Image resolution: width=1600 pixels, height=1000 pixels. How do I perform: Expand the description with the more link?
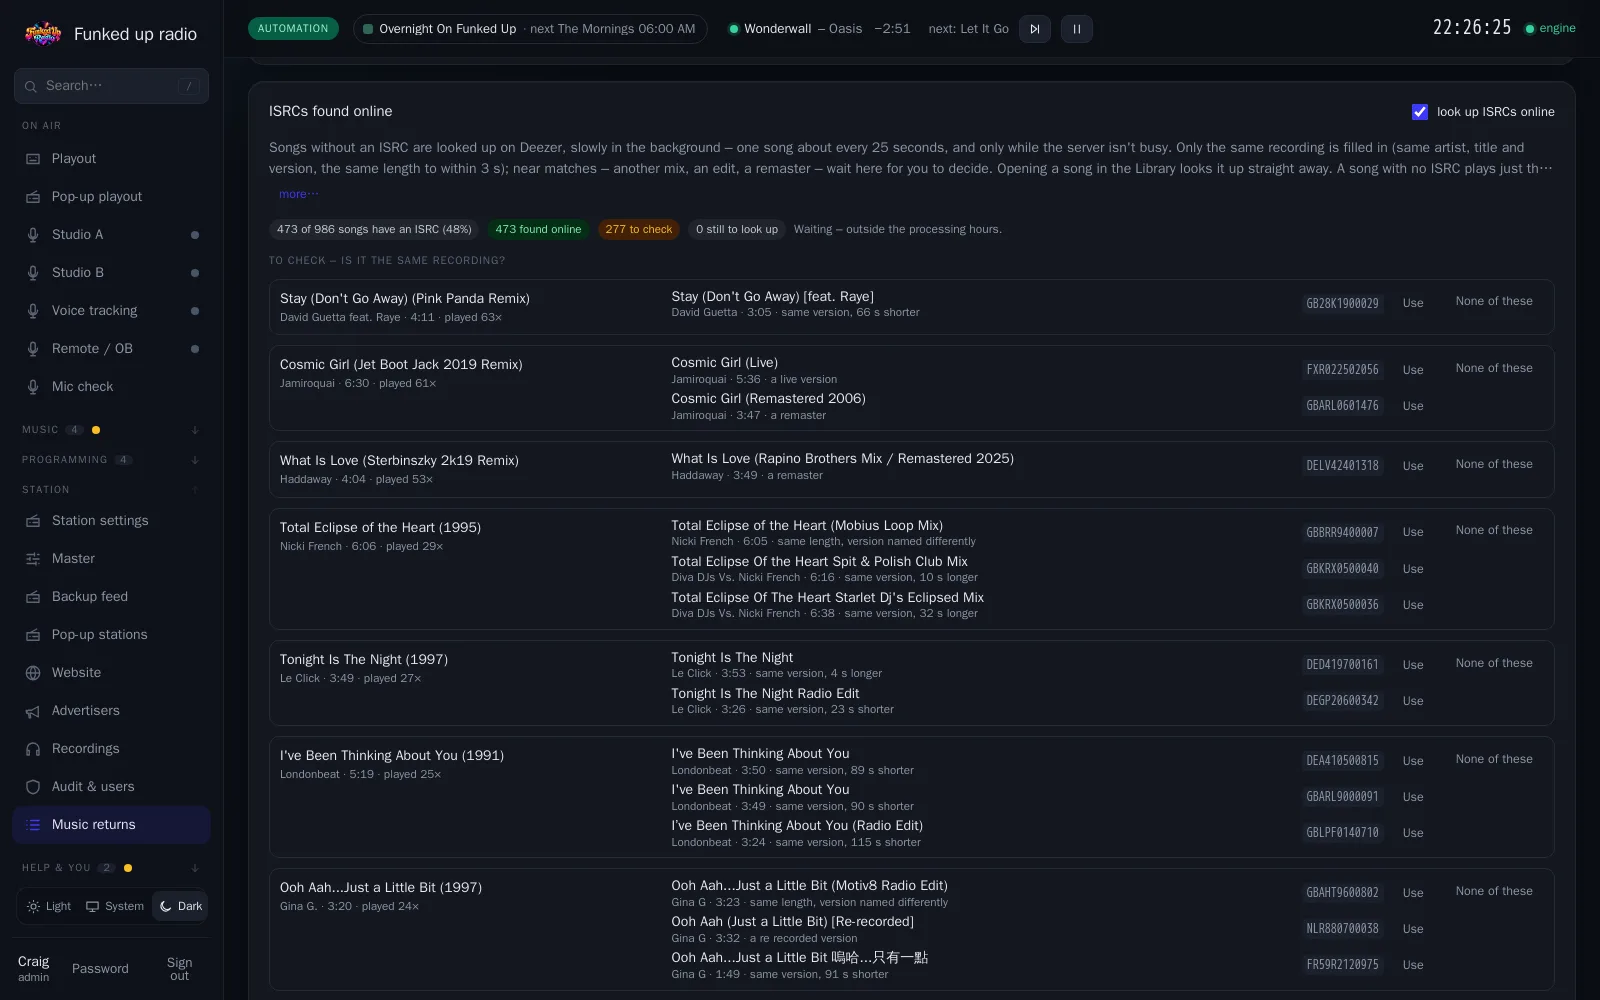(x=299, y=194)
